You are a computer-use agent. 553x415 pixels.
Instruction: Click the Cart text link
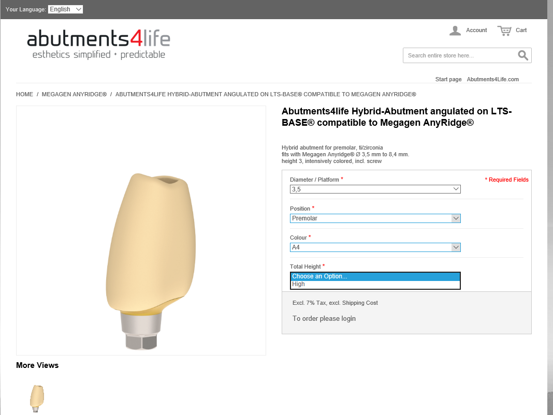pyautogui.click(x=521, y=30)
